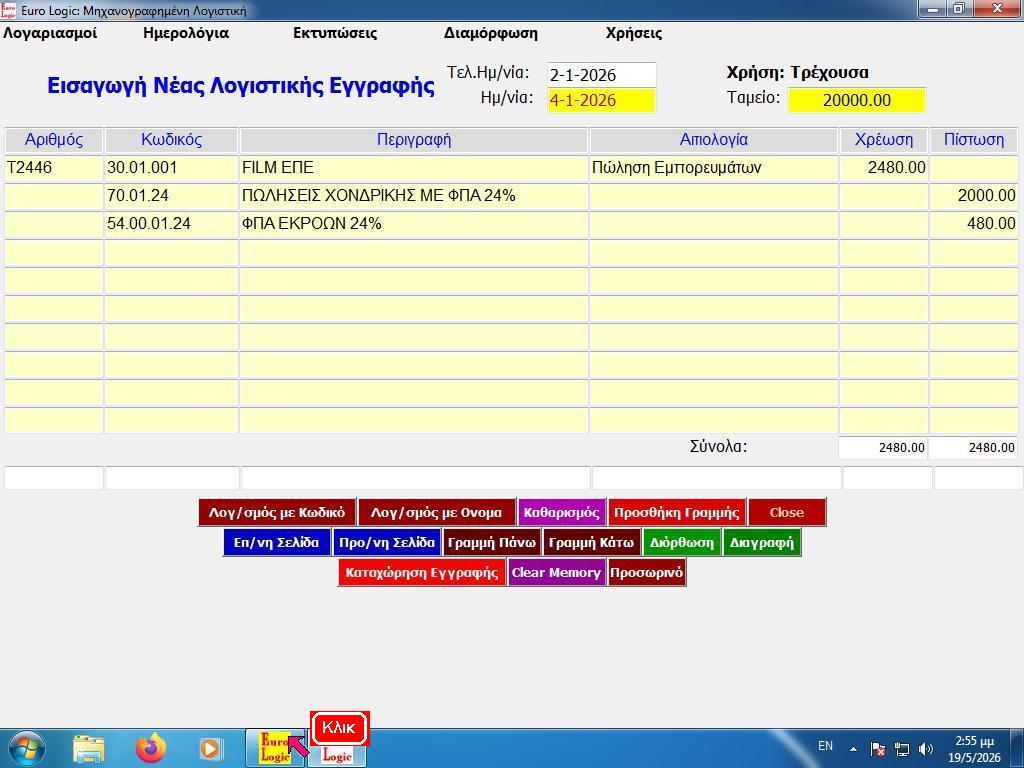Click Euro Logic title bar app icon
The width and height of the screenshot is (1024, 768).
pyautogui.click(x=9, y=10)
